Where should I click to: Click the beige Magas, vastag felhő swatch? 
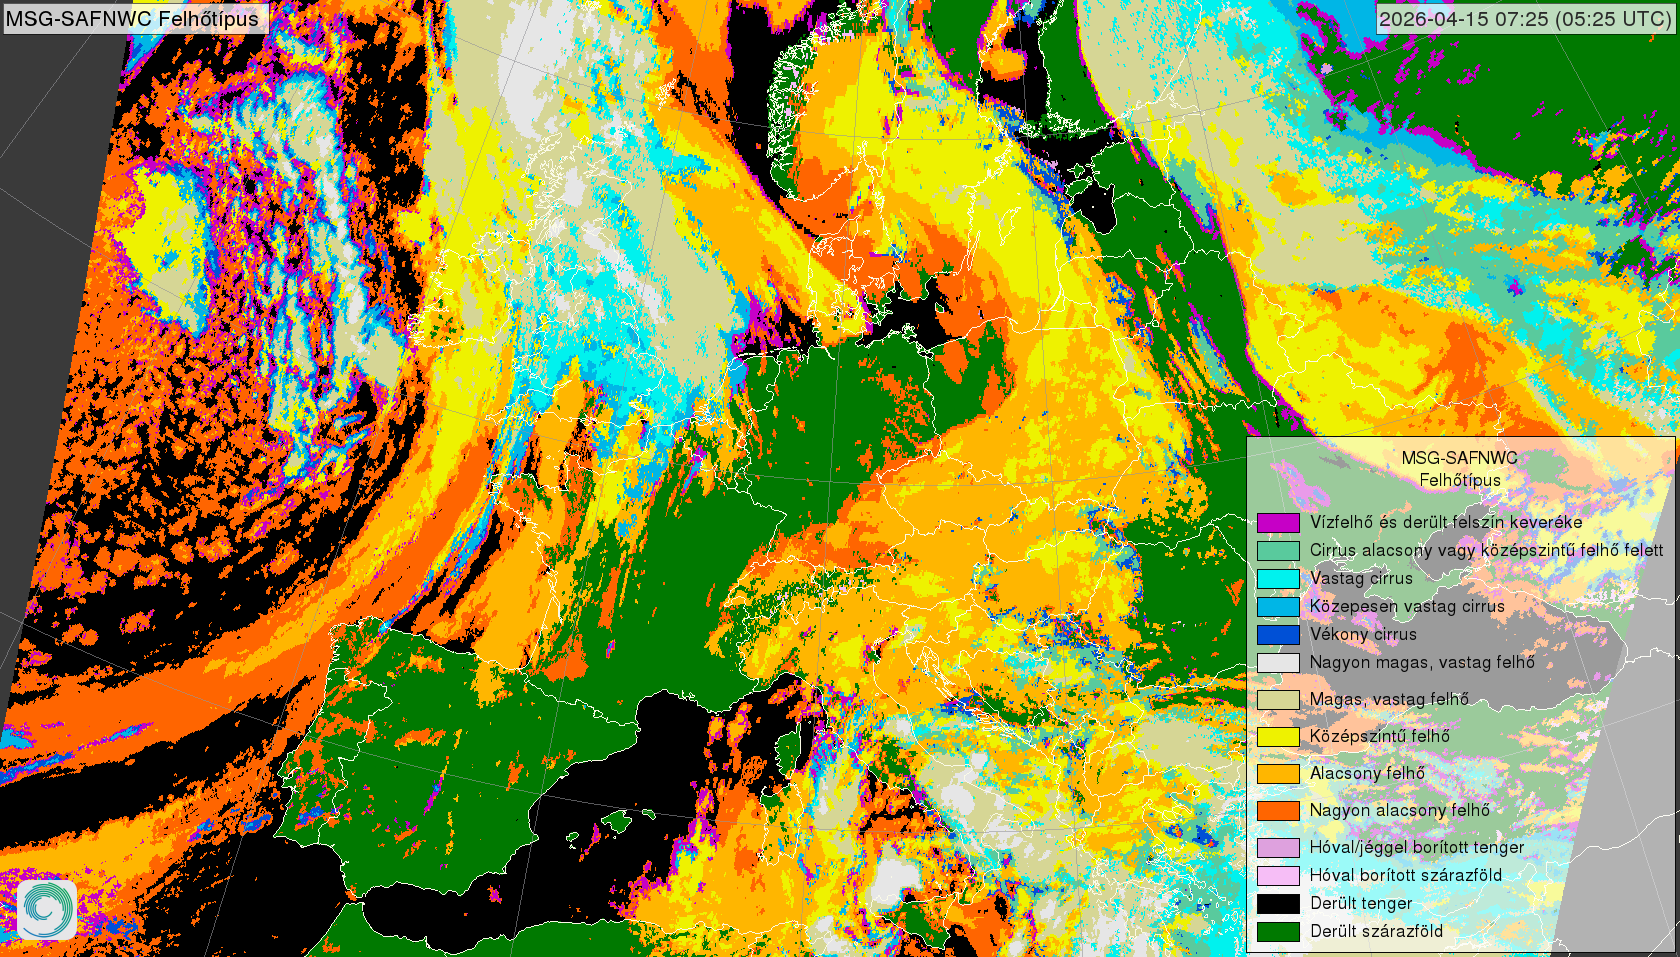(1277, 699)
